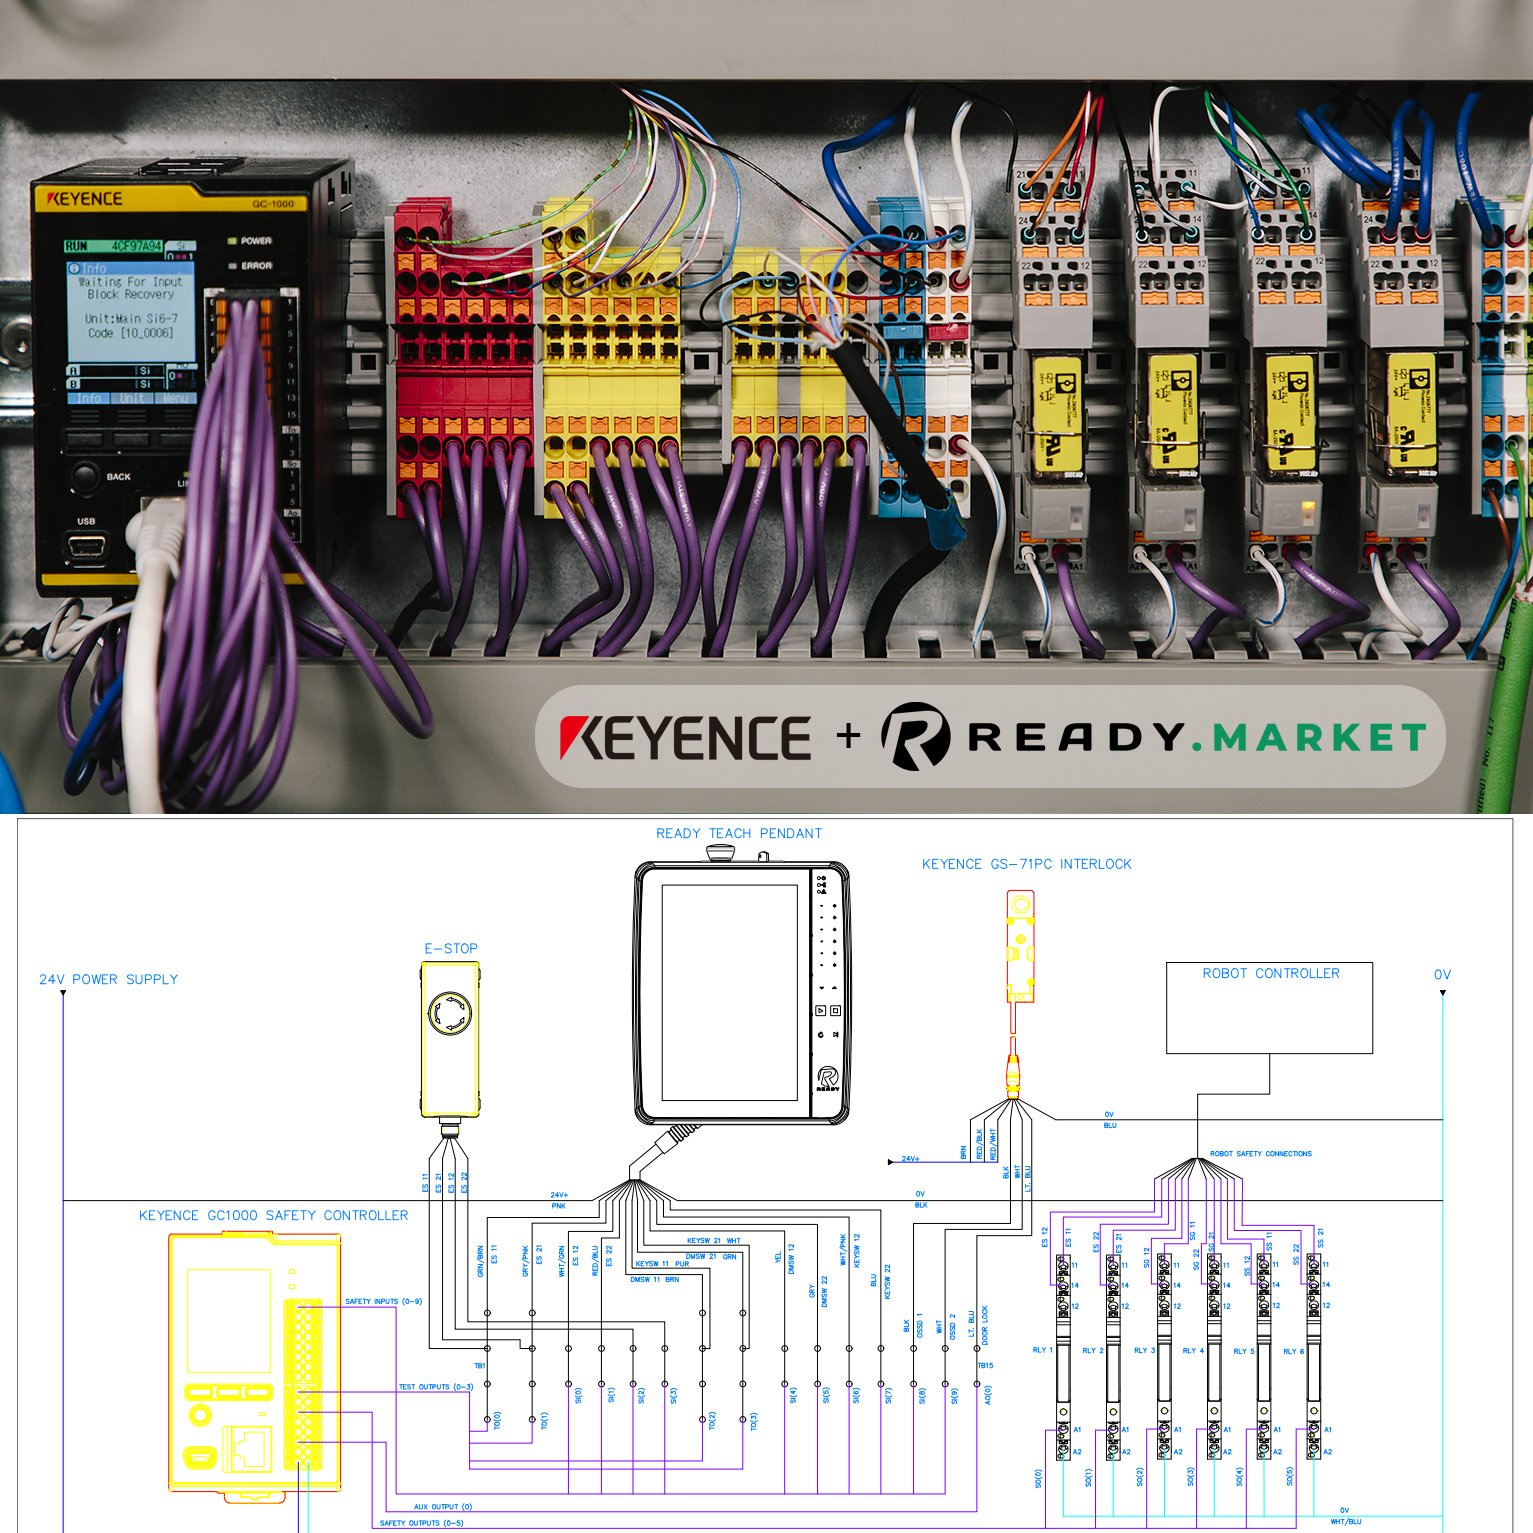1533x1533 pixels.
Task: Click 'KEYENCE GS-71PC INTERLOCK' label
Action: pyautogui.click(x=1027, y=864)
